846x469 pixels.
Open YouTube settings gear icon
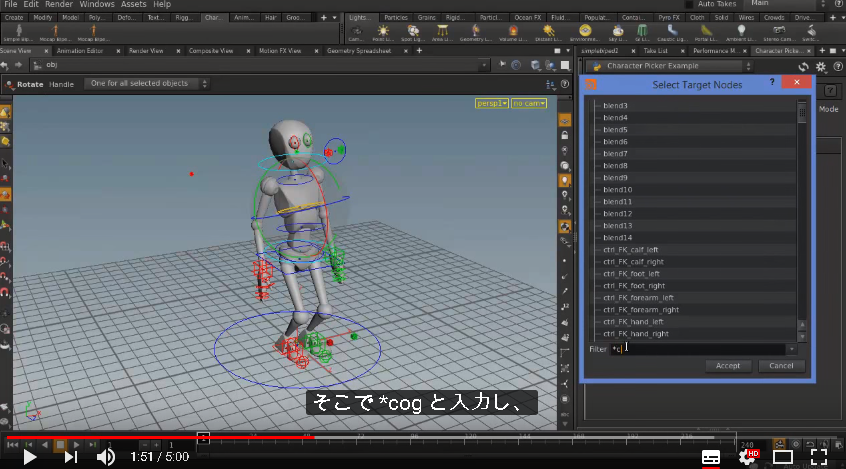(x=748, y=457)
